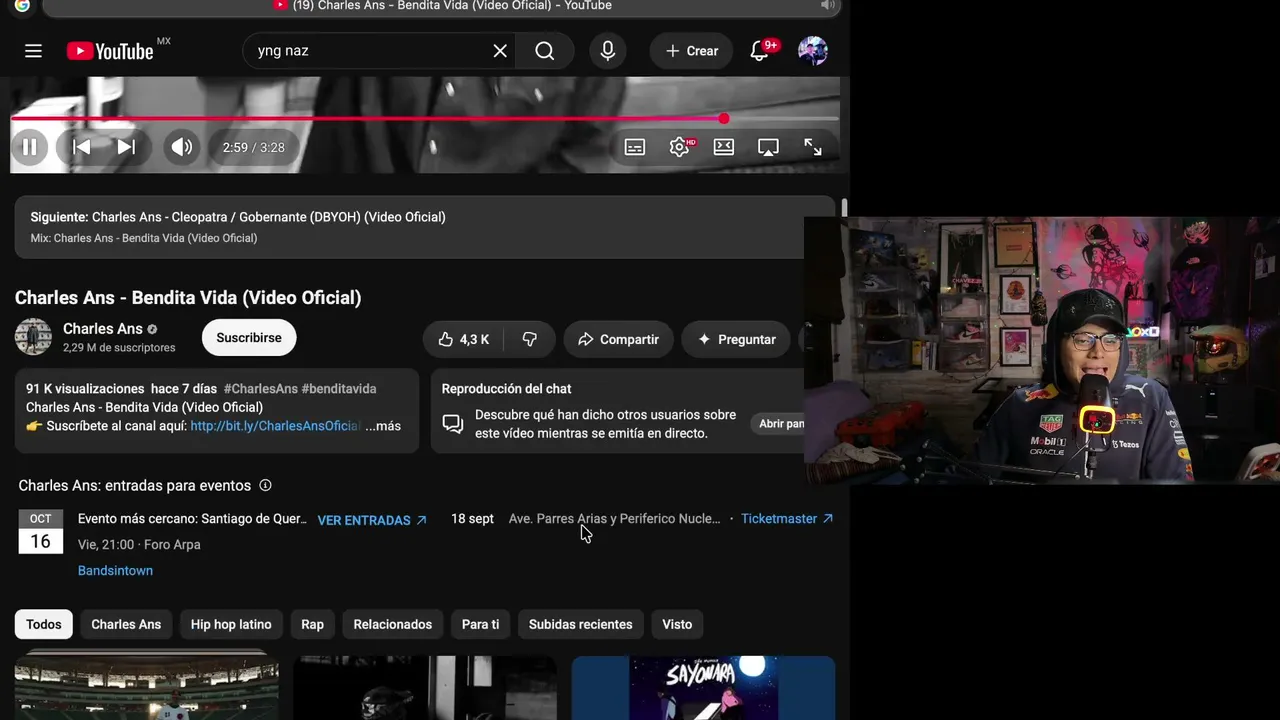Select Subidas recientes chip
Image resolution: width=1280 pixels, height=720 pixels.
[x=581, y=624]
